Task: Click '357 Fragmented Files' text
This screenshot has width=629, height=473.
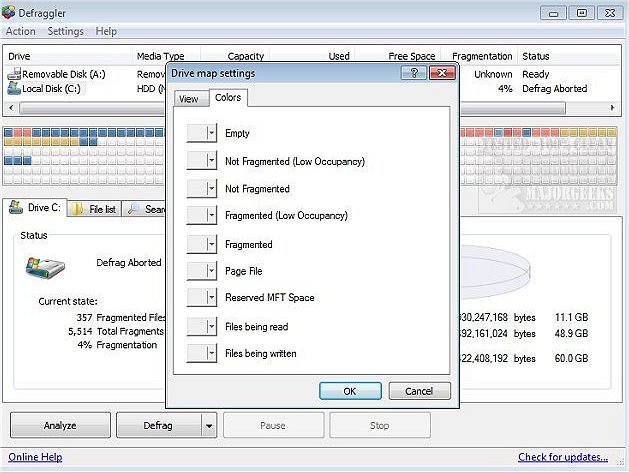Action: pyautogui.click(x=121, y=317)
